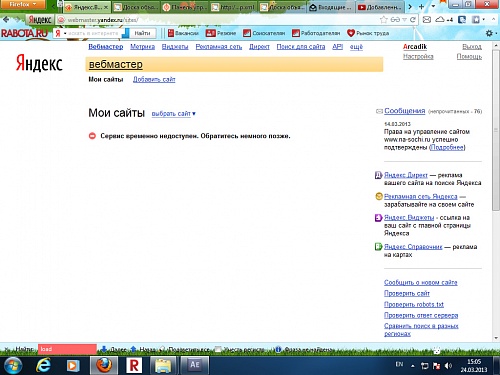Click the volume speaker tray icon

click(x=448, y=366)
